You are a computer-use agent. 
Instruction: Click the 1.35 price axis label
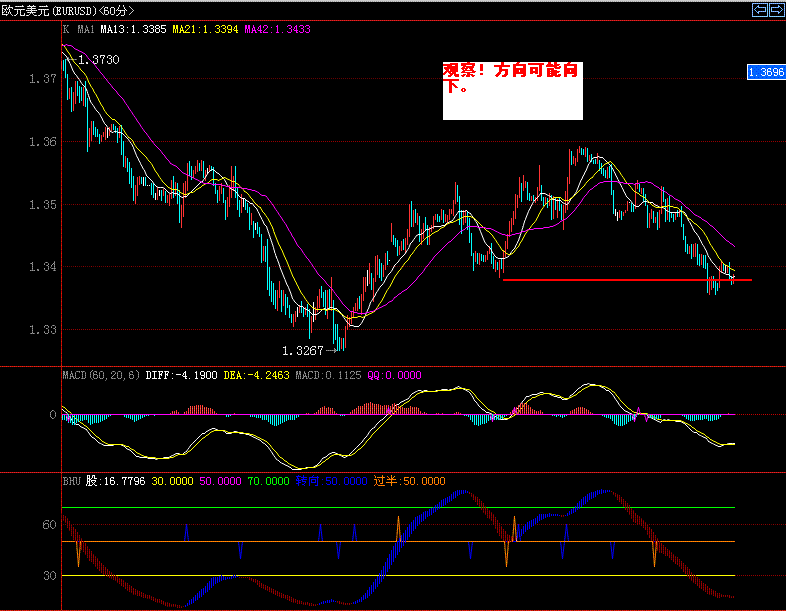point(43,205)
